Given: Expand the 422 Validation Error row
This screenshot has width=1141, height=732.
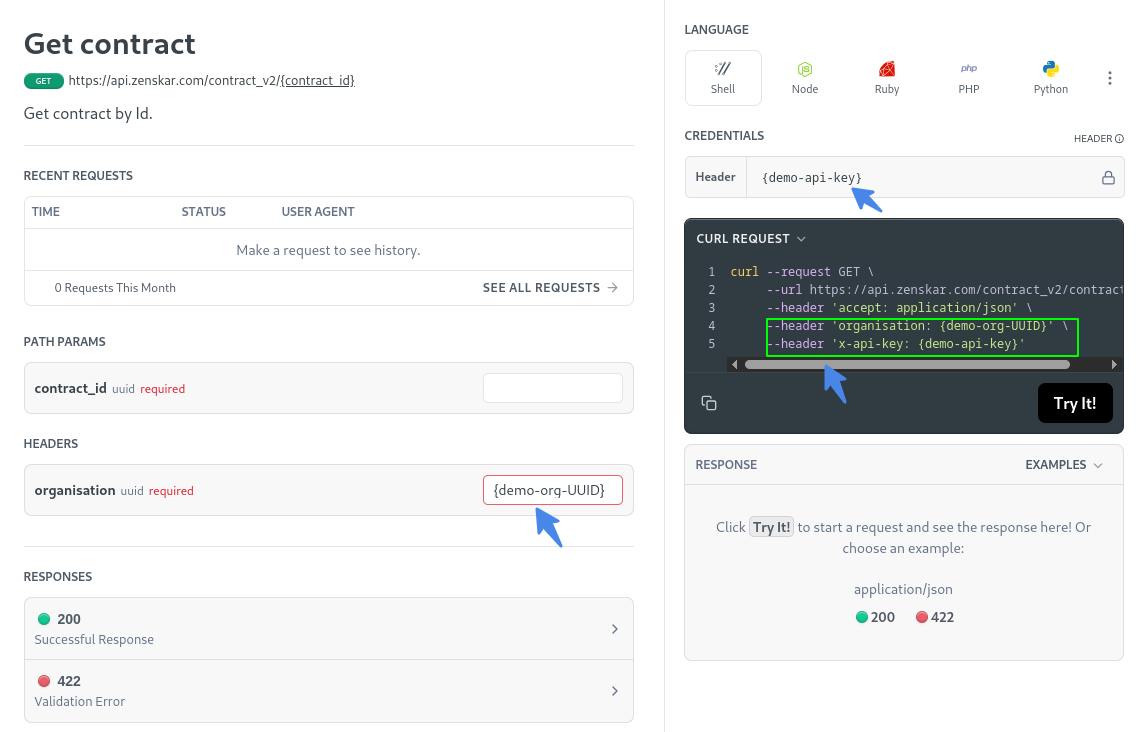Looking at the screenshot, I should coord(328,691).
